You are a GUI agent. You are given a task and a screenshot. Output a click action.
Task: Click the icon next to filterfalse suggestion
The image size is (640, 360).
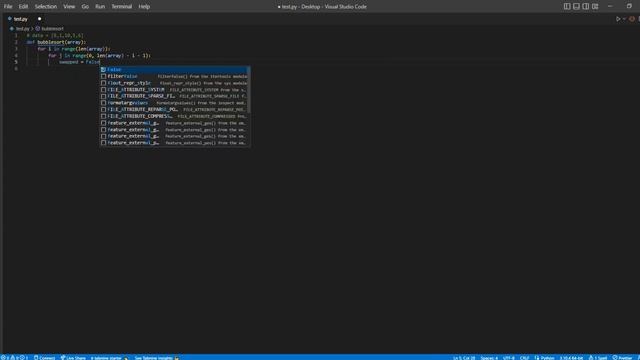click(x=104, y=76)
